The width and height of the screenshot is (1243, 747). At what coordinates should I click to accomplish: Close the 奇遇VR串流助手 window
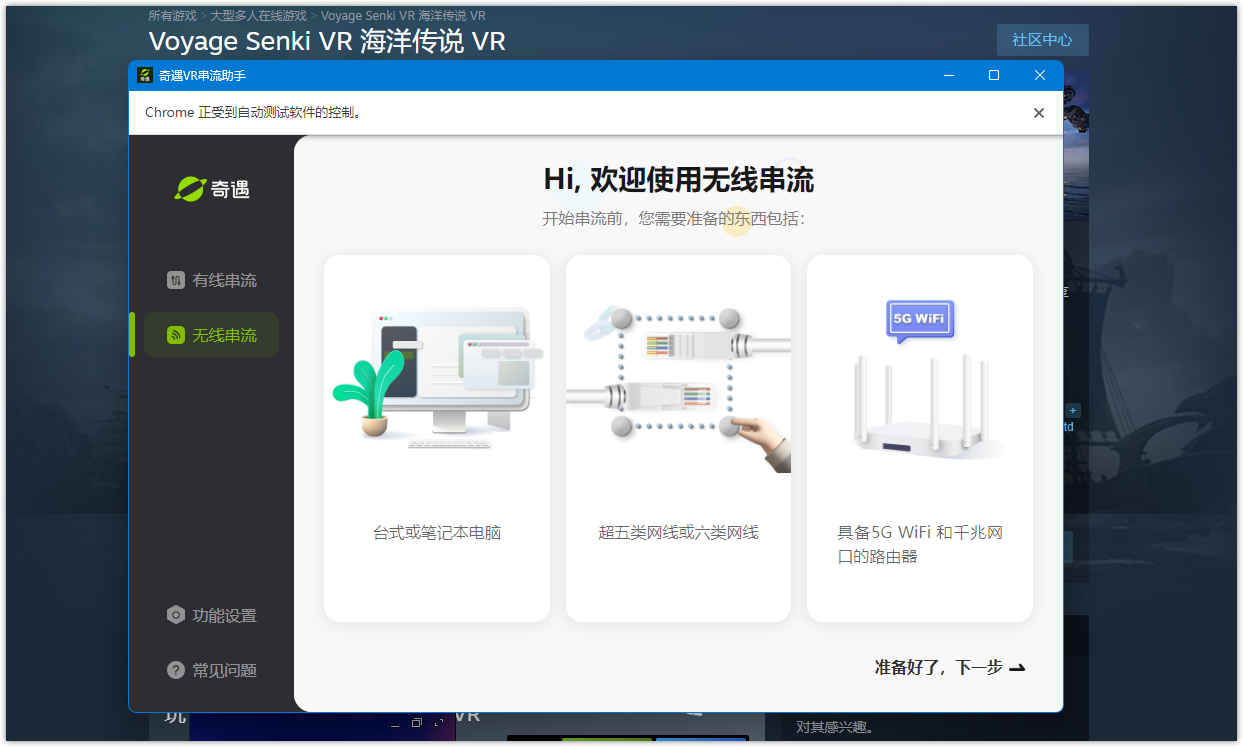tap(1040, 75)
